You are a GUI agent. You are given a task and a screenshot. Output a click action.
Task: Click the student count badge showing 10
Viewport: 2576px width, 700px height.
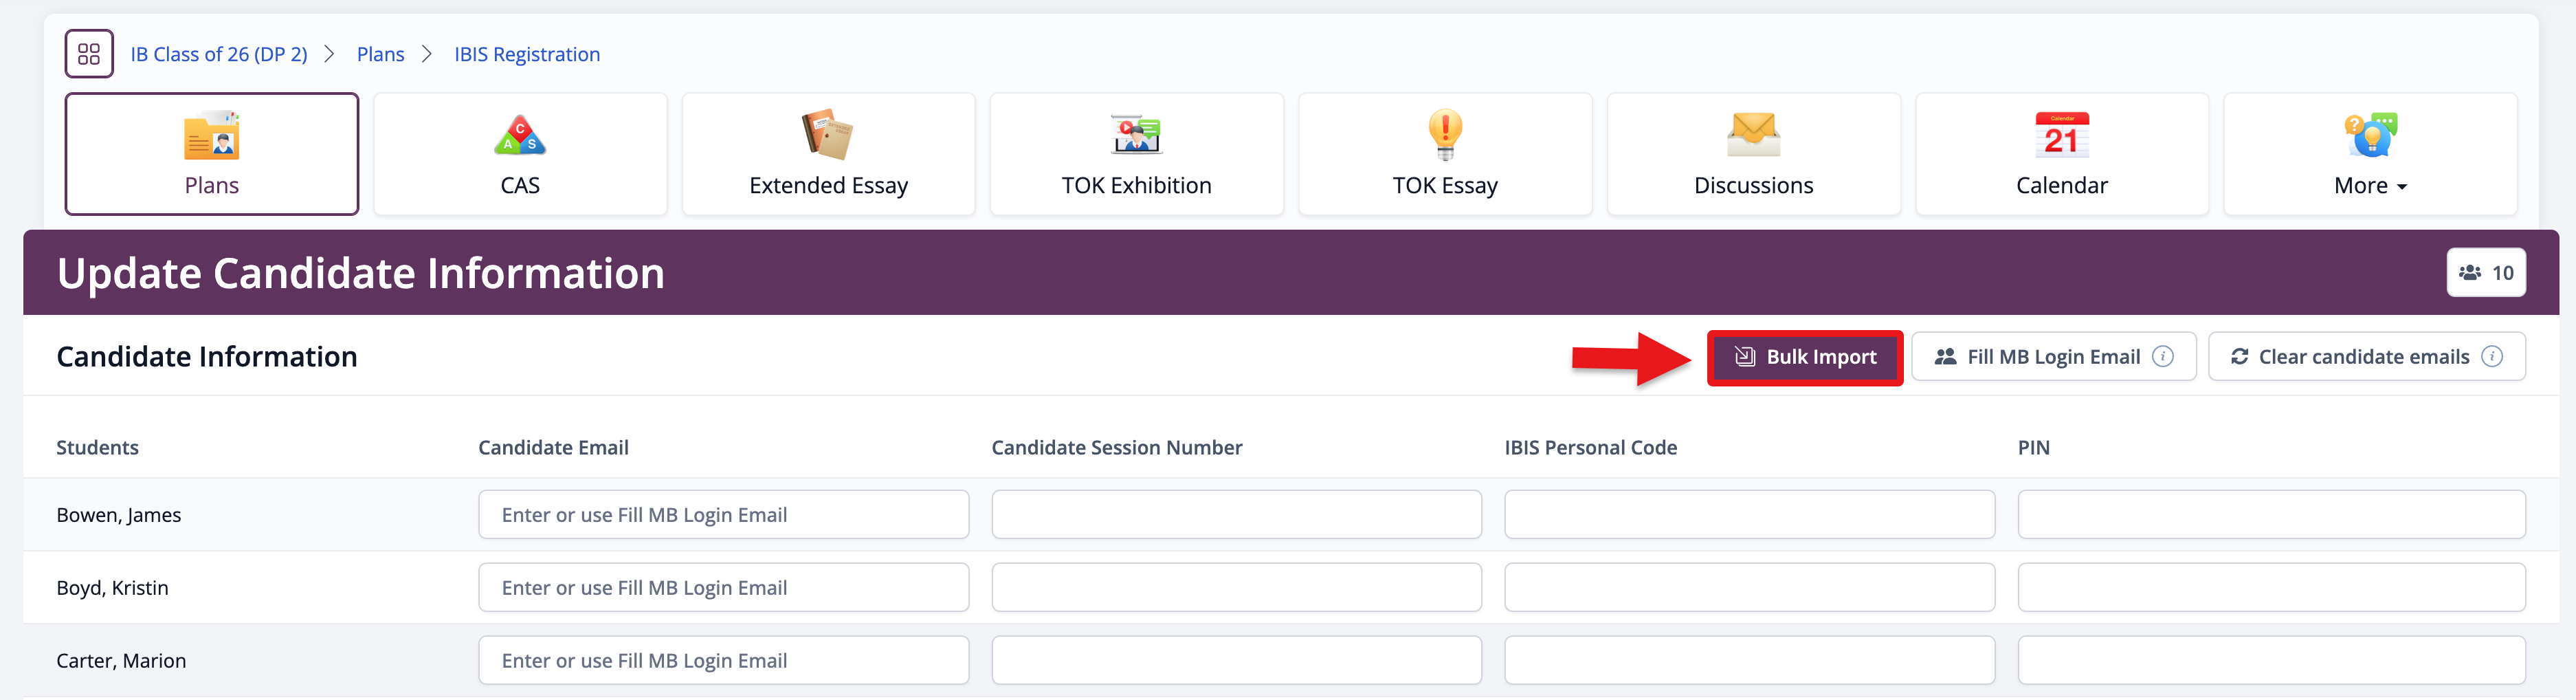(x=2486, y=273)
